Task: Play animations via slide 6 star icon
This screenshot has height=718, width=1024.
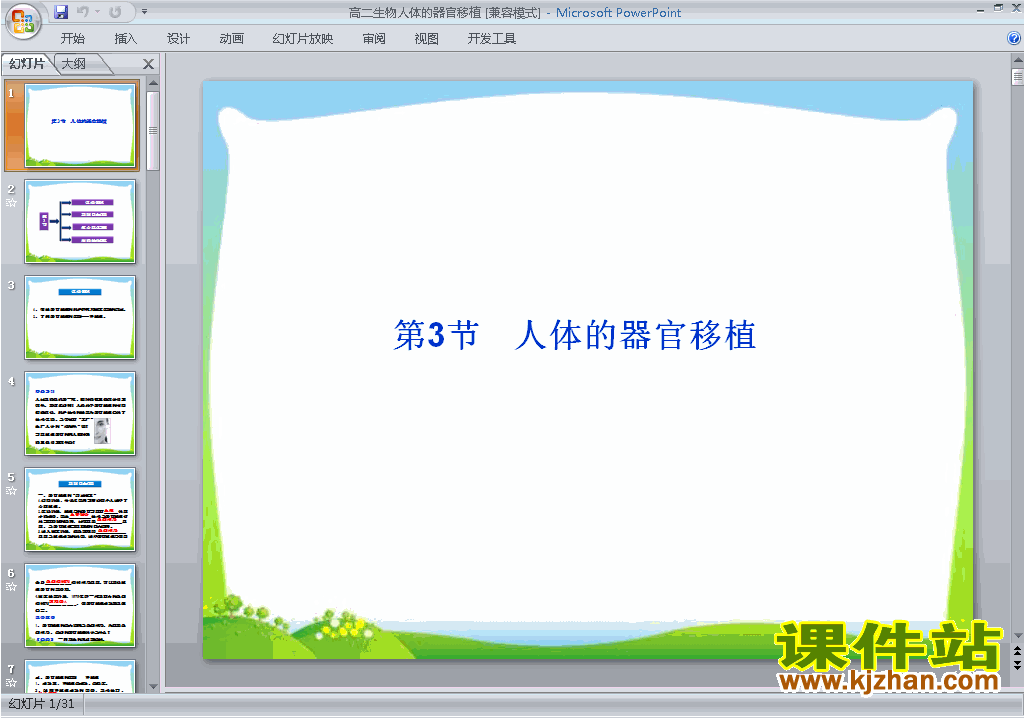Action: point(11,587)
